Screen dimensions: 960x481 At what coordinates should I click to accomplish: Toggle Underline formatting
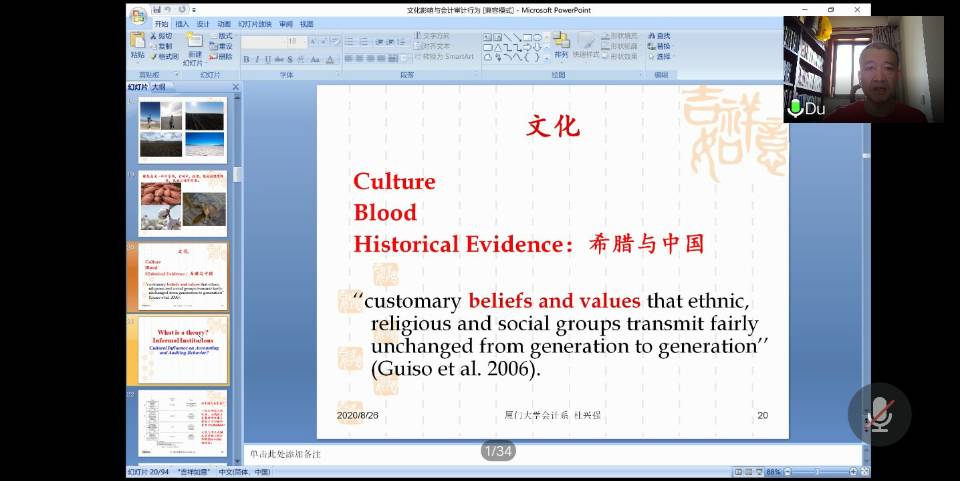pos(267,59)
